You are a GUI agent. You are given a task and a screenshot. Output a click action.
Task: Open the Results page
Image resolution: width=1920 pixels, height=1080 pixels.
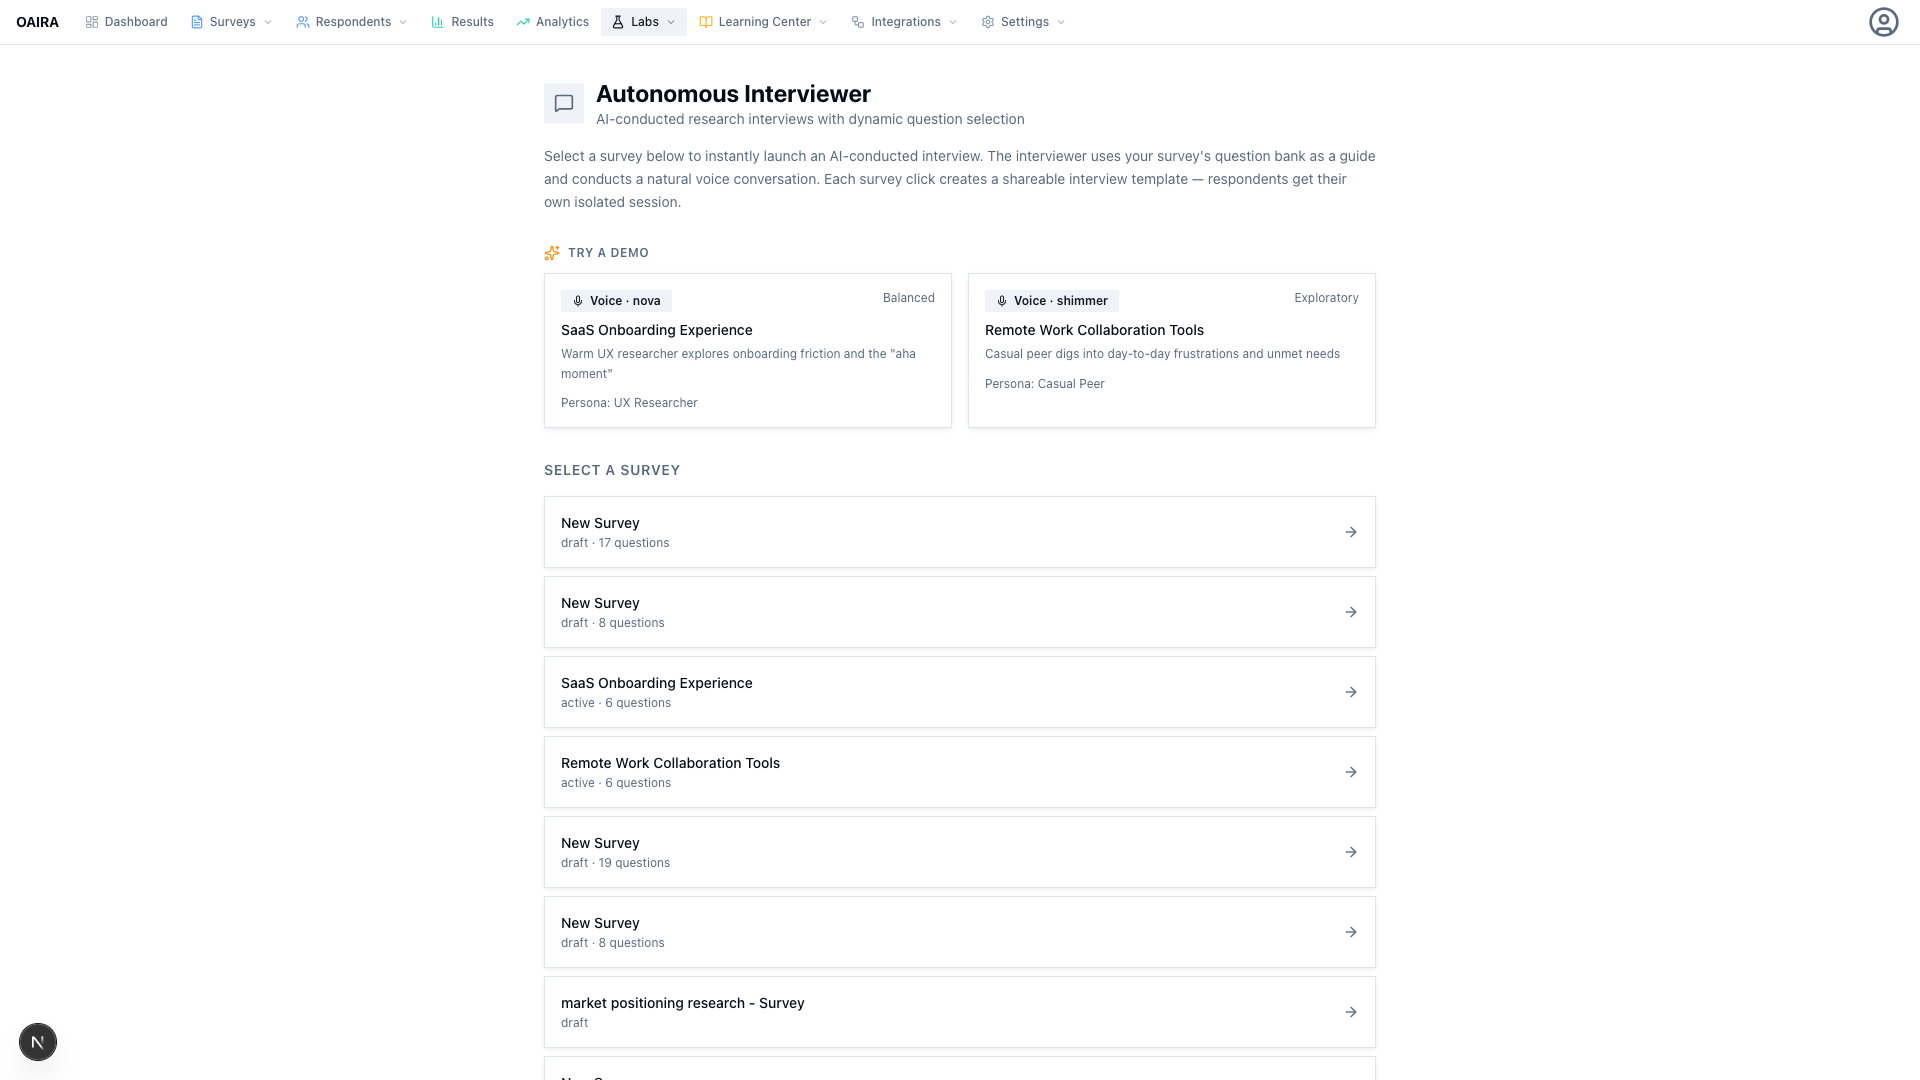(x=462, y=22)
